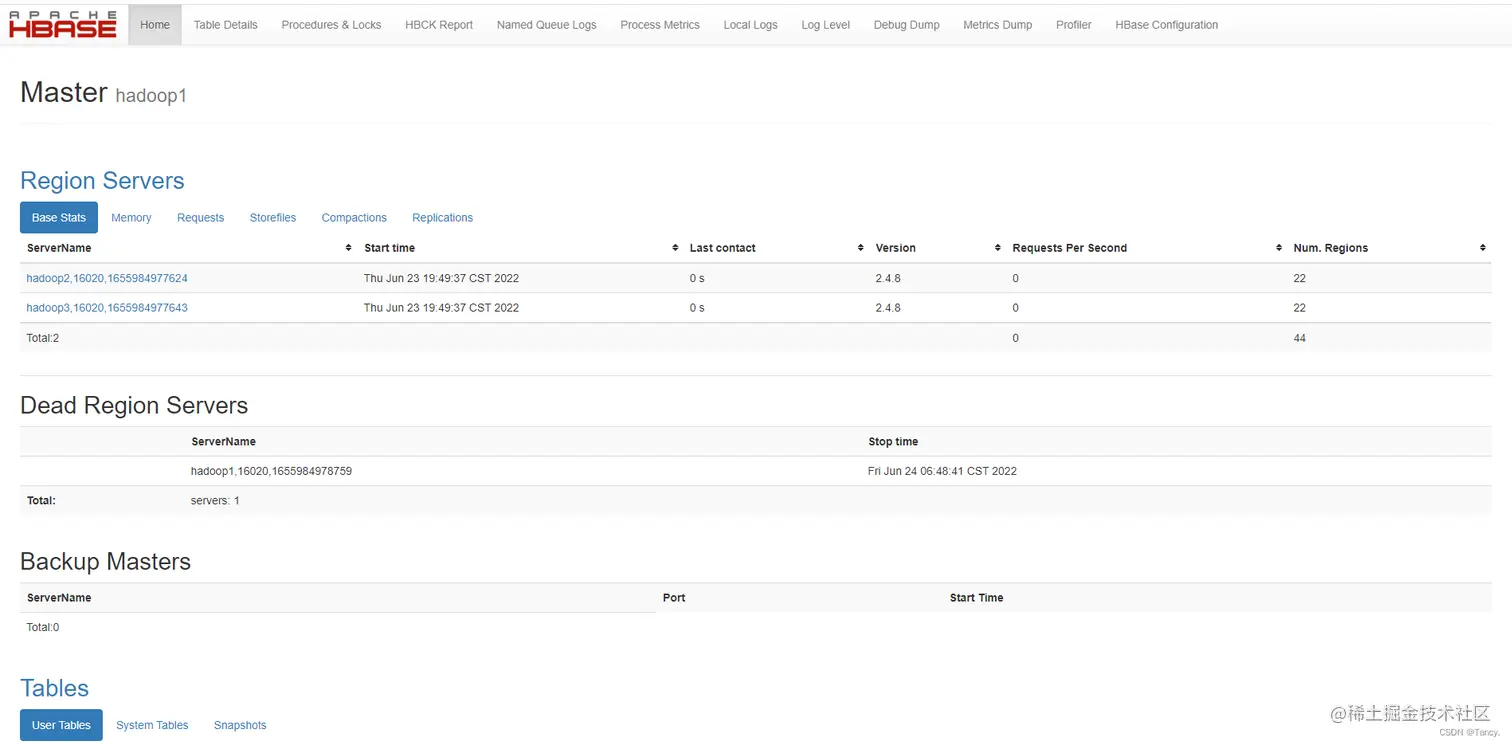Click the Last contact column header
Viewport: 1512px width, 745px height.
point(722,248)
